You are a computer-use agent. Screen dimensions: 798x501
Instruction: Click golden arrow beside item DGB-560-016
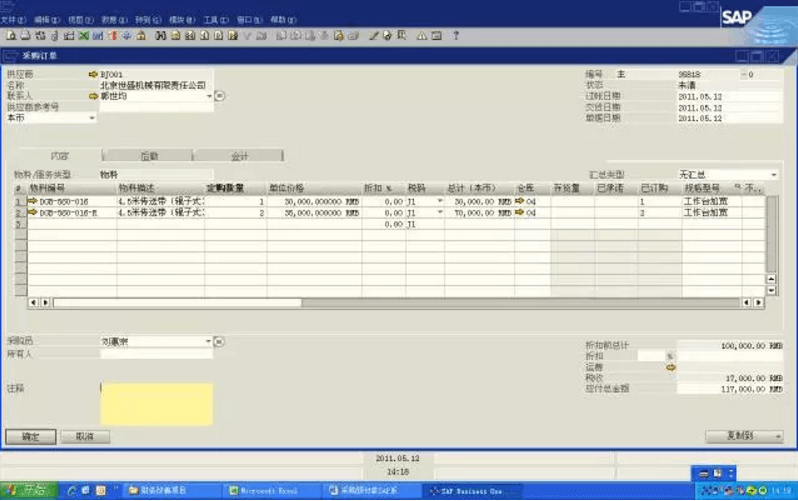(x=33, y=201)
